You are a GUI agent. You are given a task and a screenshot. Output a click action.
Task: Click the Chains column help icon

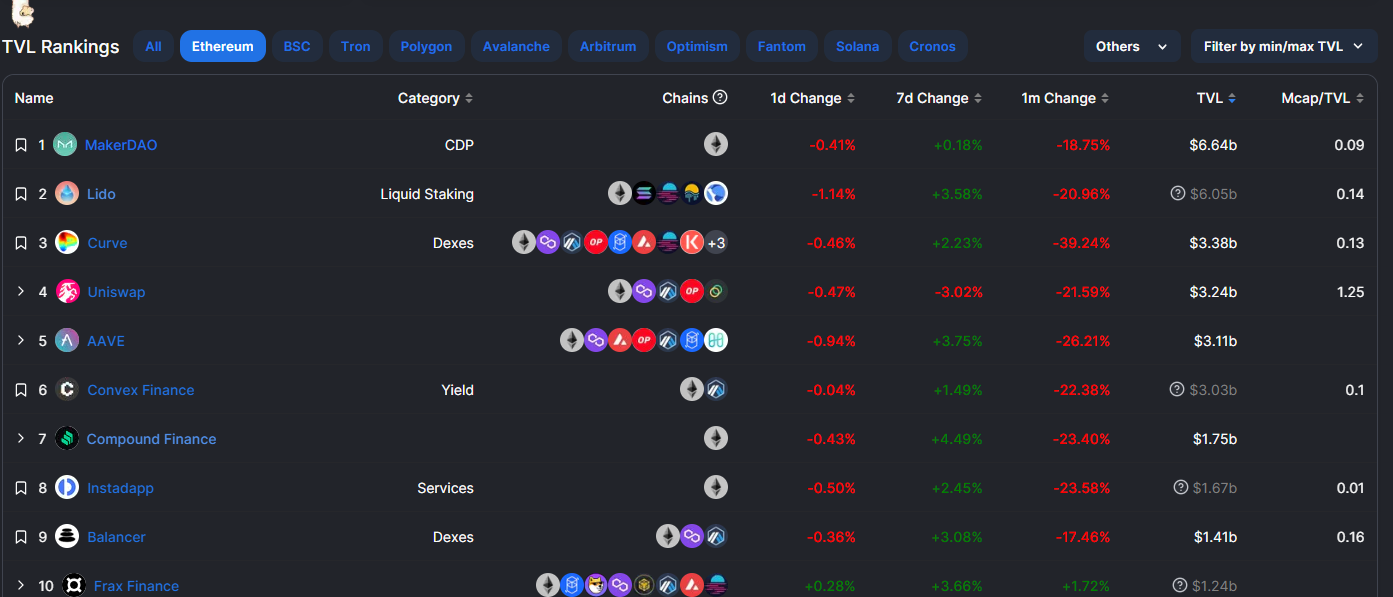[720, 98]
